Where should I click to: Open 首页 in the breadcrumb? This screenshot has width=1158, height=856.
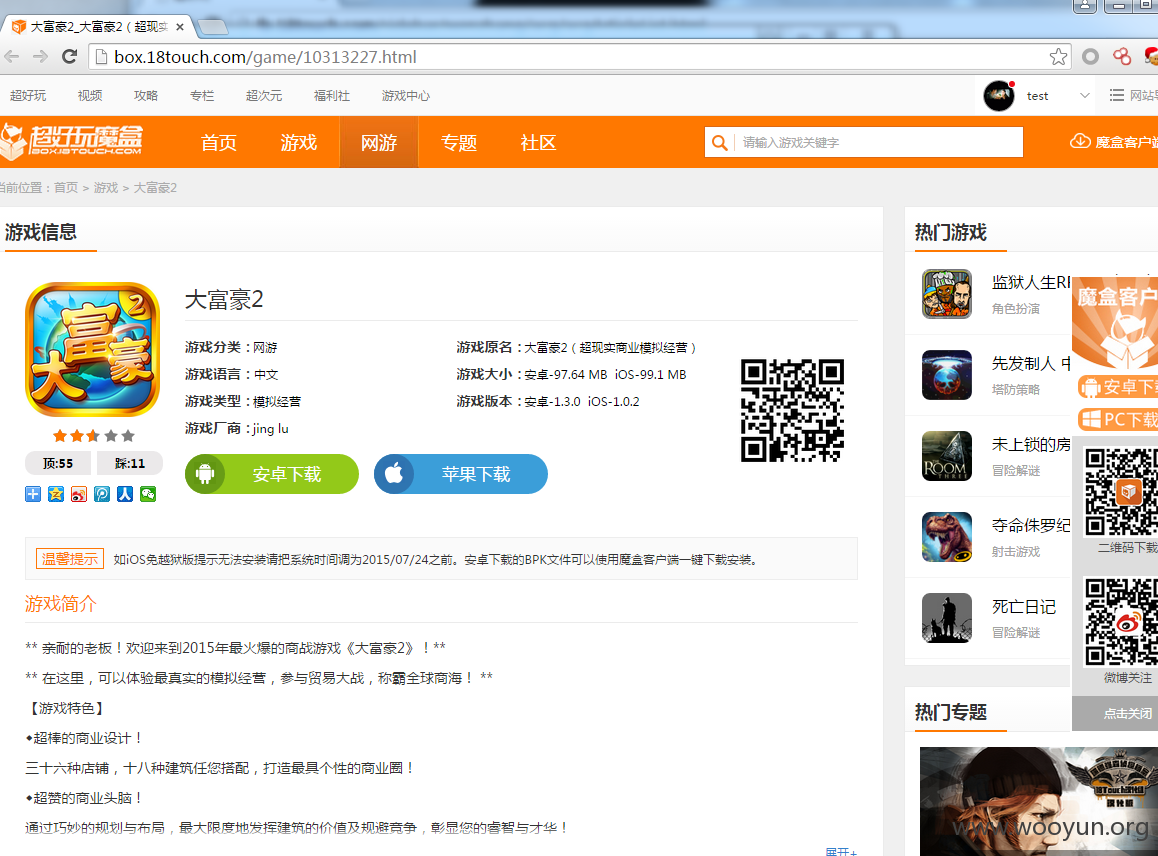66,188
